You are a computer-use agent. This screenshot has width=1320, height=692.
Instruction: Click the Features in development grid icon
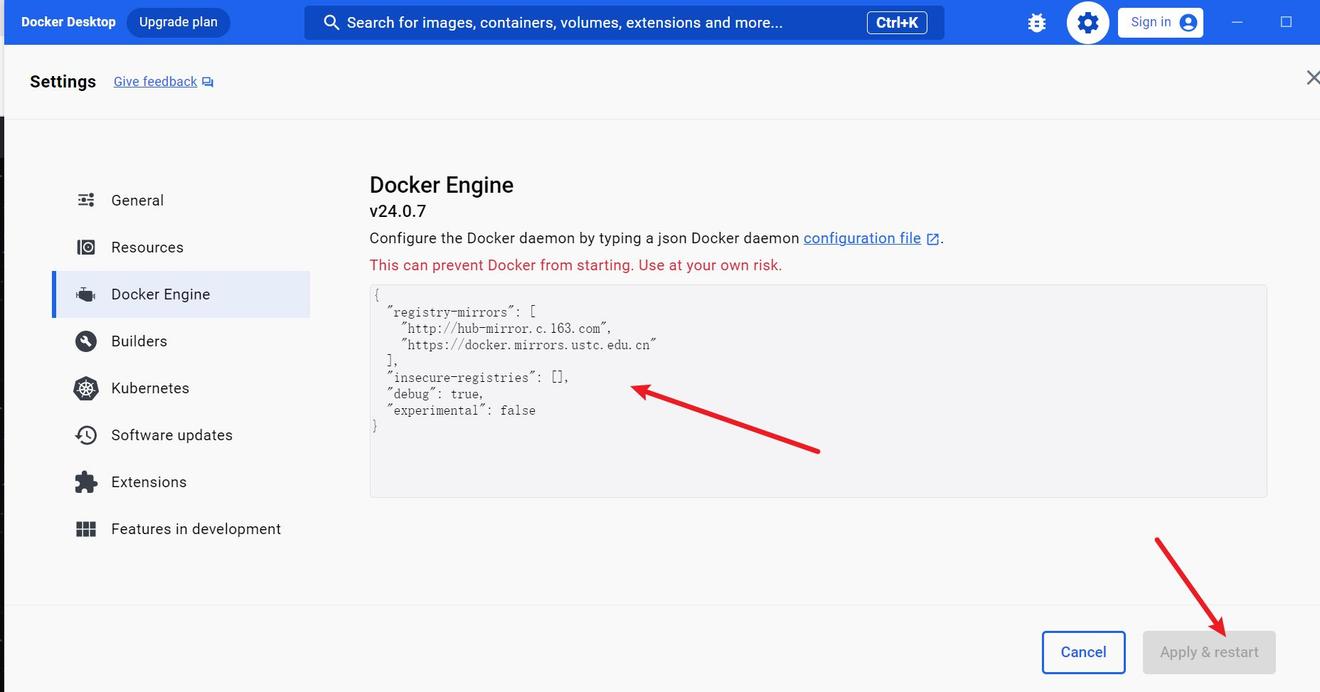pyautogui.click(x=86, y=529)
